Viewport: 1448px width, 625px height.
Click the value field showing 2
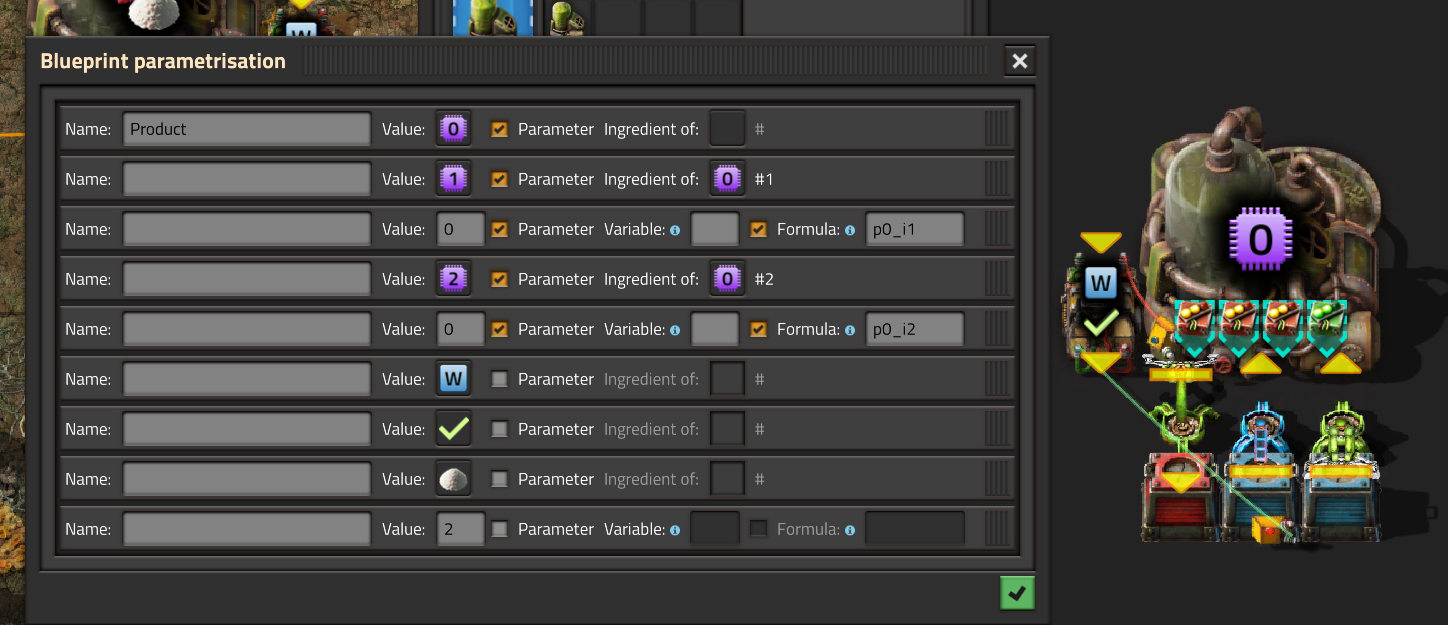click(x=461, y=529)
